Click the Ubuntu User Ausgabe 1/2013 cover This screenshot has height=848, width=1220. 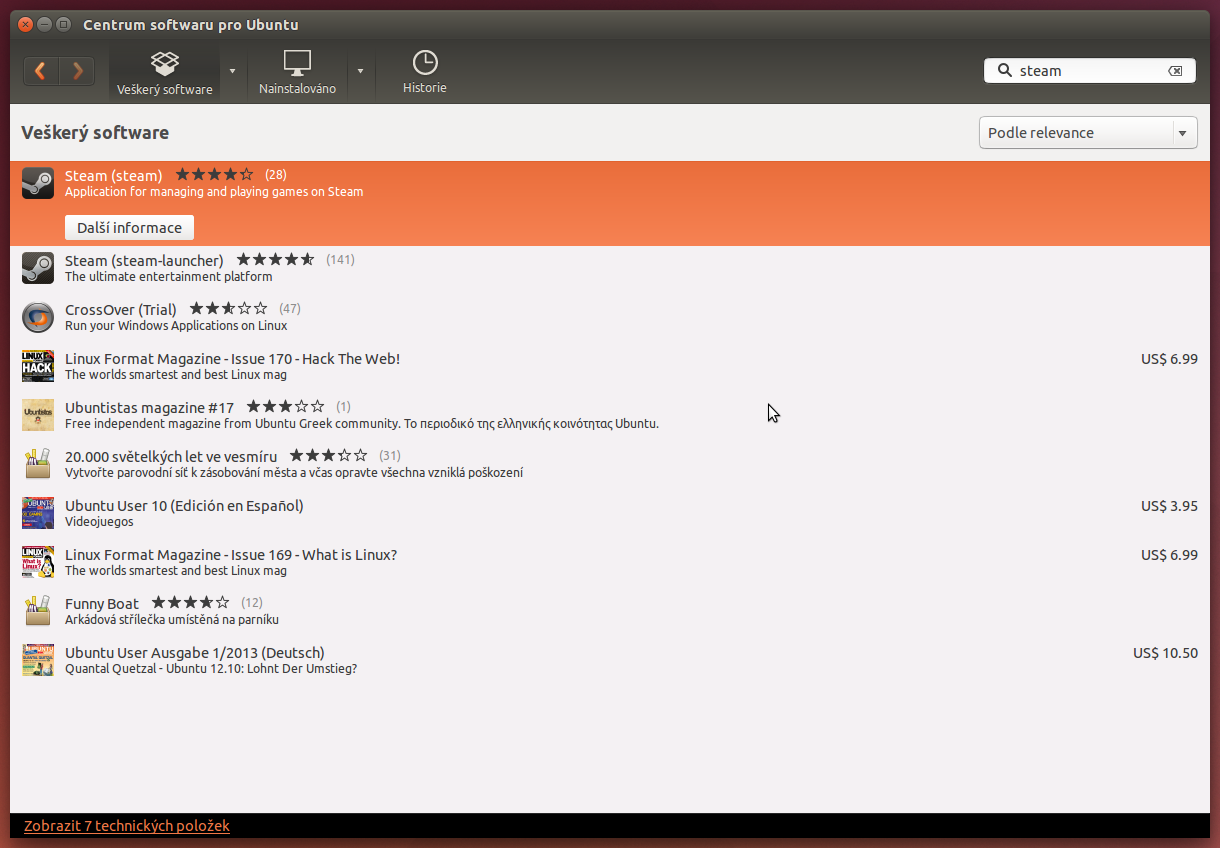point(38,660)
